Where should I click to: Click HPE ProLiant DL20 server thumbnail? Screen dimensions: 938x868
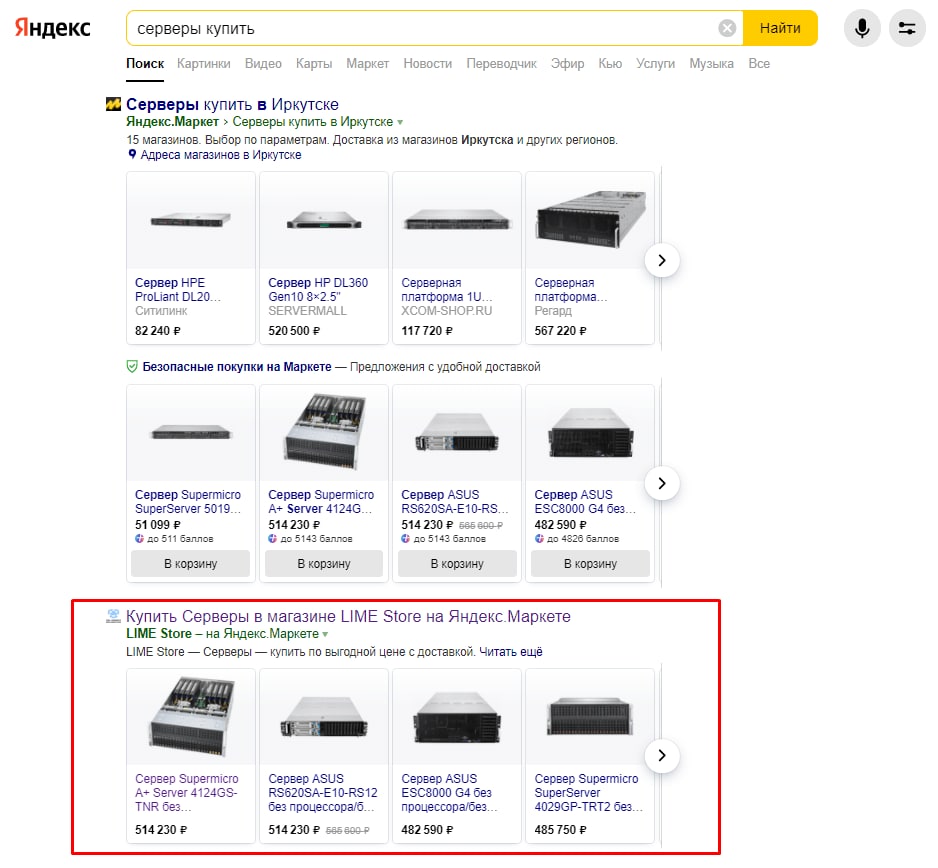(191, 220)
